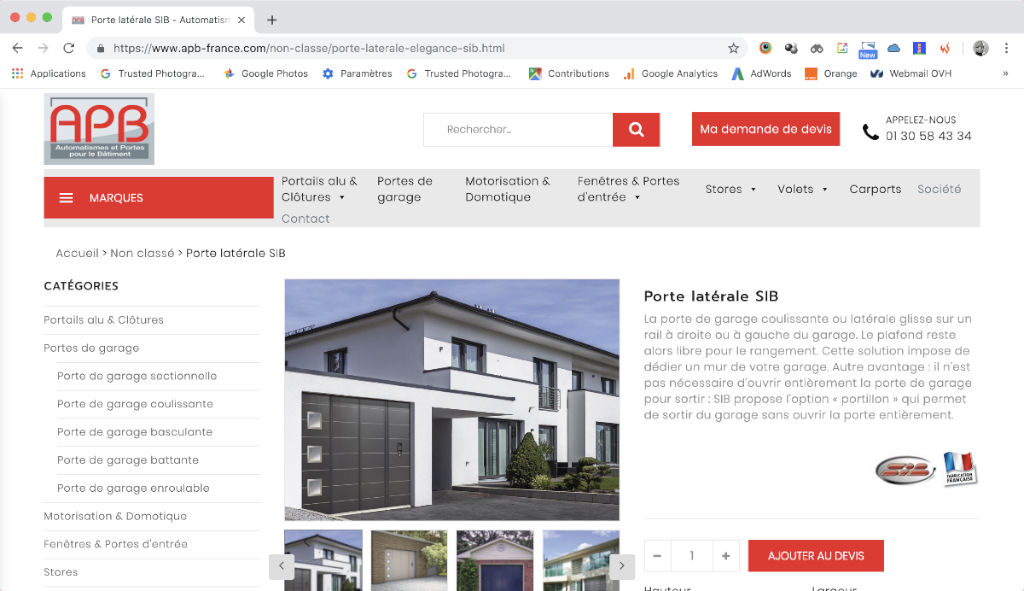Expand Portails alu & Clôtures dropdown

pyautogui.click(x=319, y=189)
